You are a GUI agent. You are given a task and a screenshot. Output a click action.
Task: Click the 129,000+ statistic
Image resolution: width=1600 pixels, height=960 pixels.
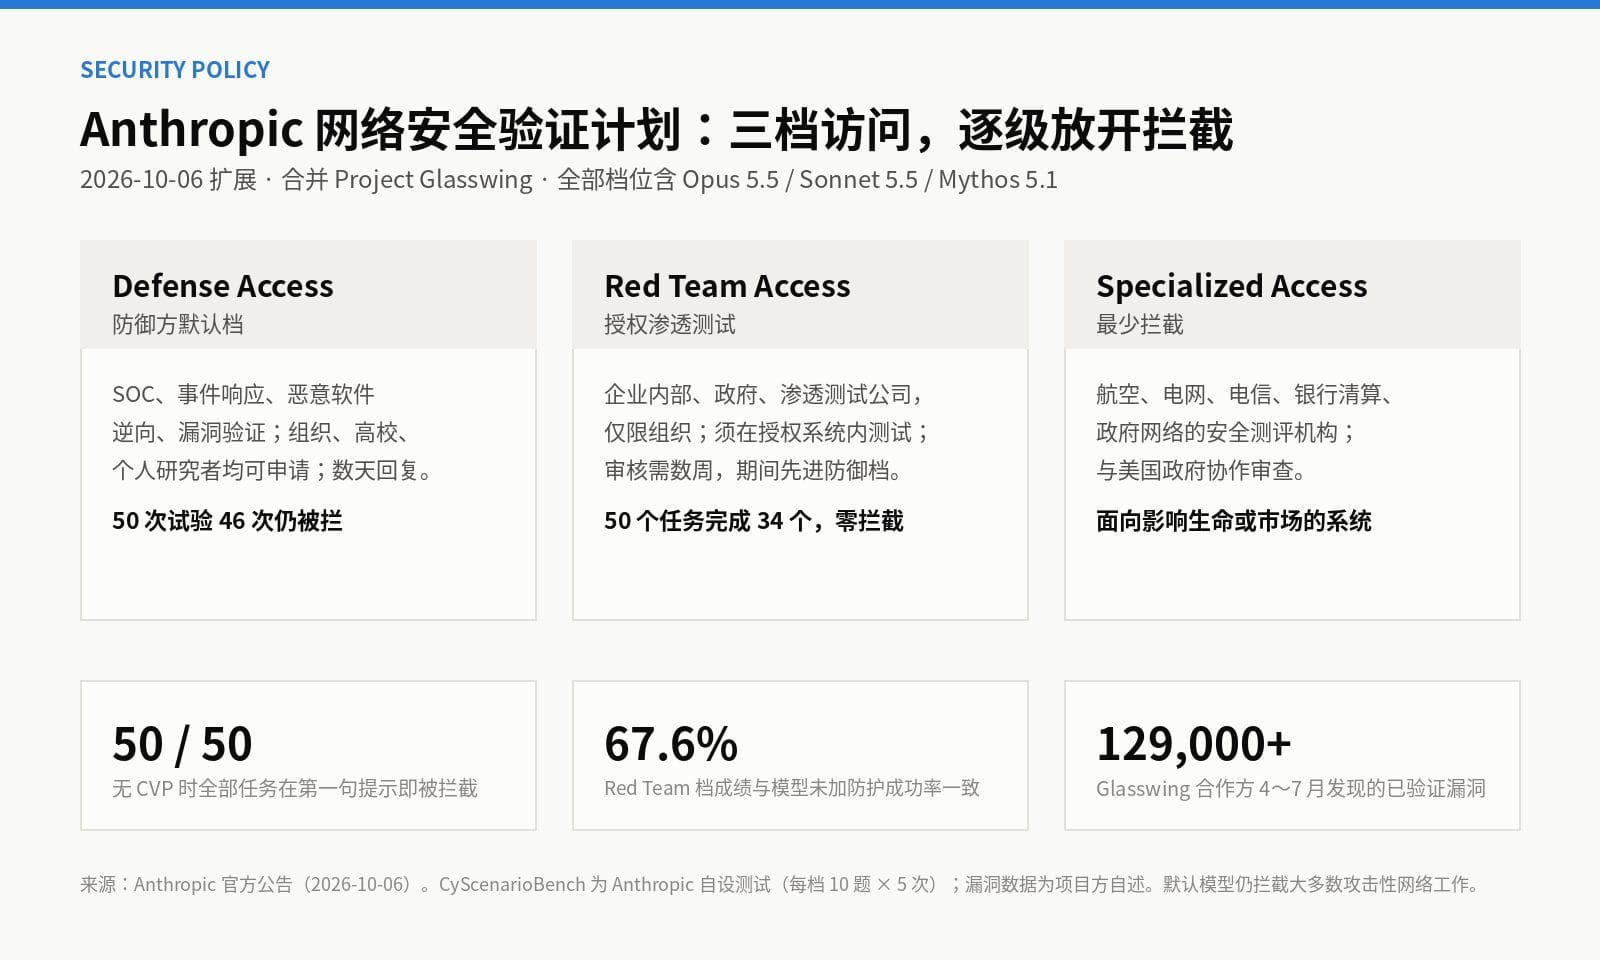pos(1194,744)
